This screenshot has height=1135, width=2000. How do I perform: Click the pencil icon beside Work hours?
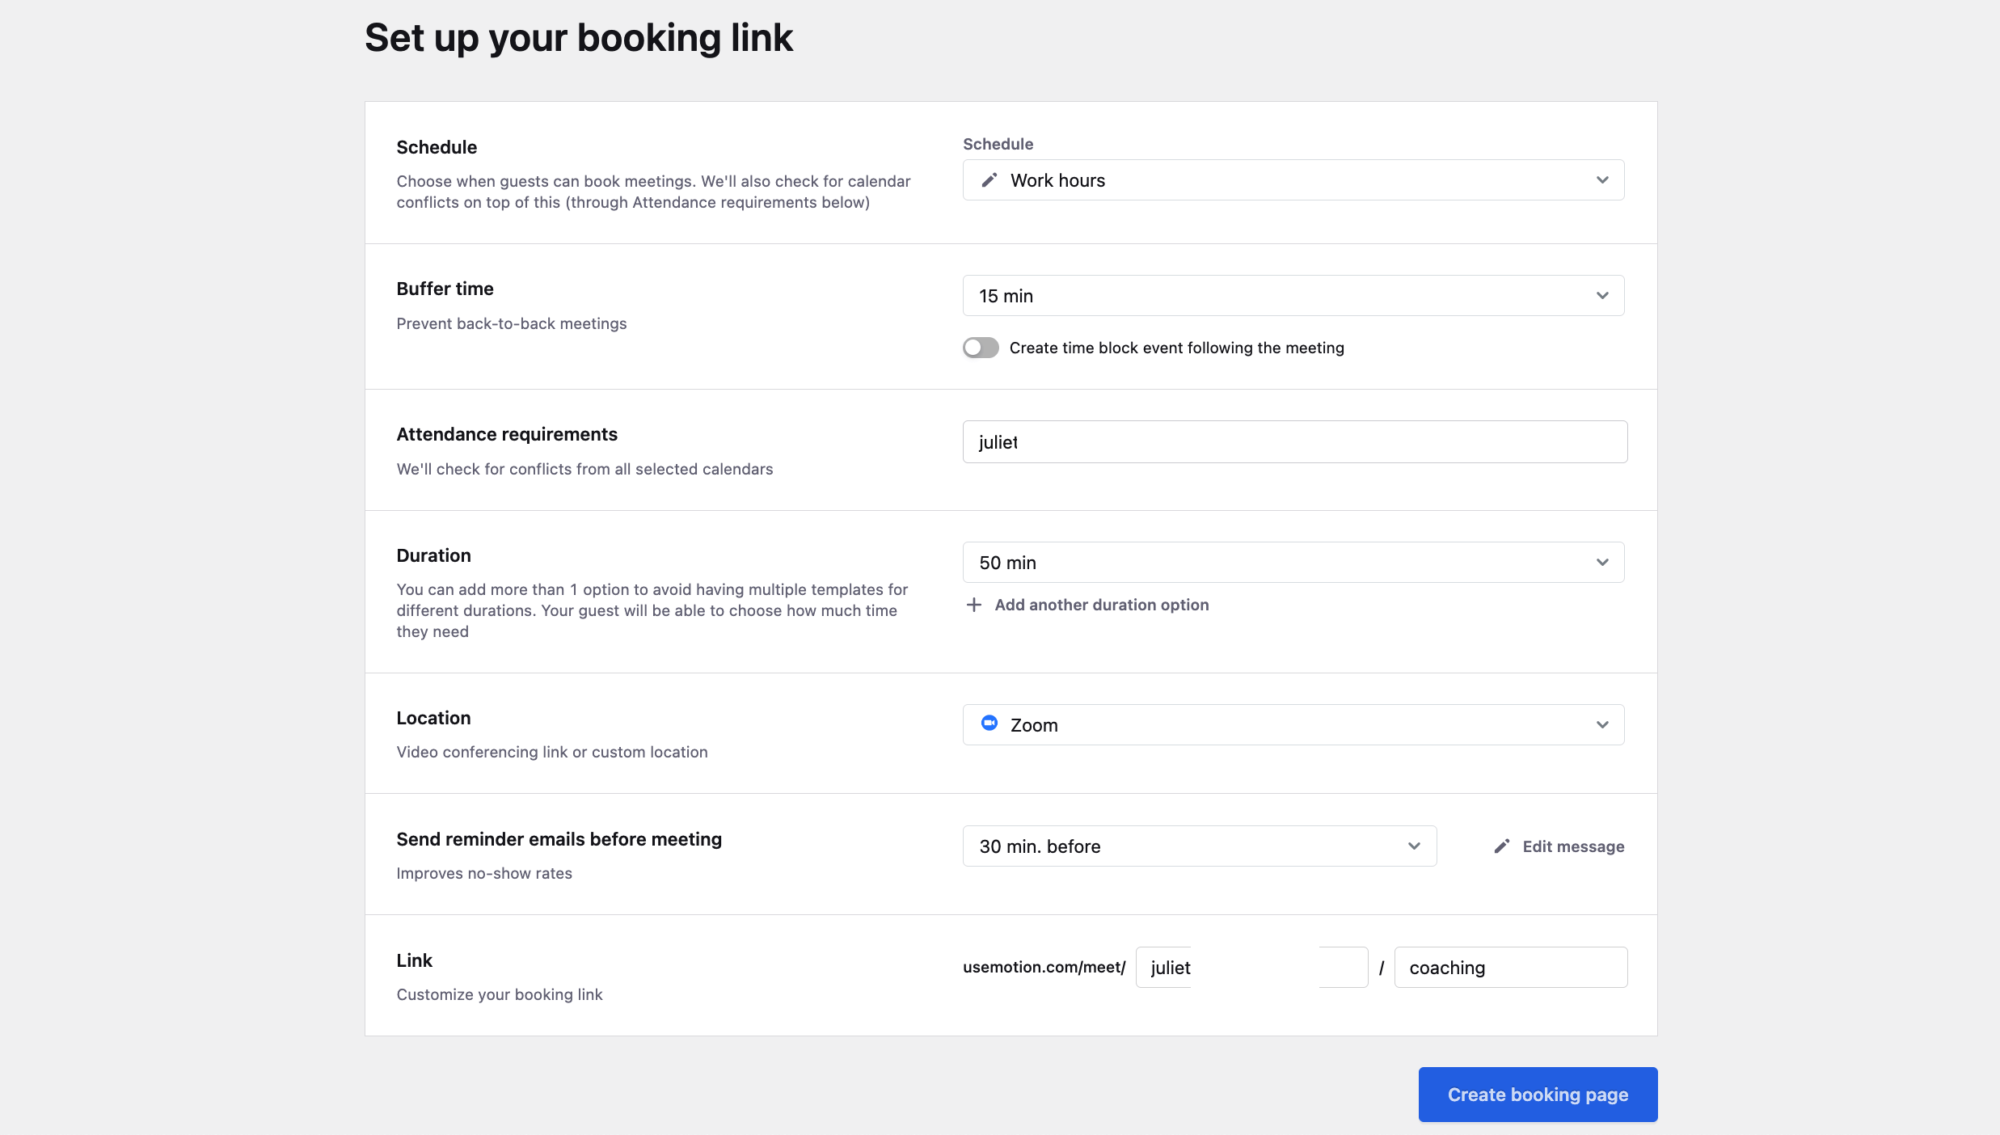click(989, 180)
